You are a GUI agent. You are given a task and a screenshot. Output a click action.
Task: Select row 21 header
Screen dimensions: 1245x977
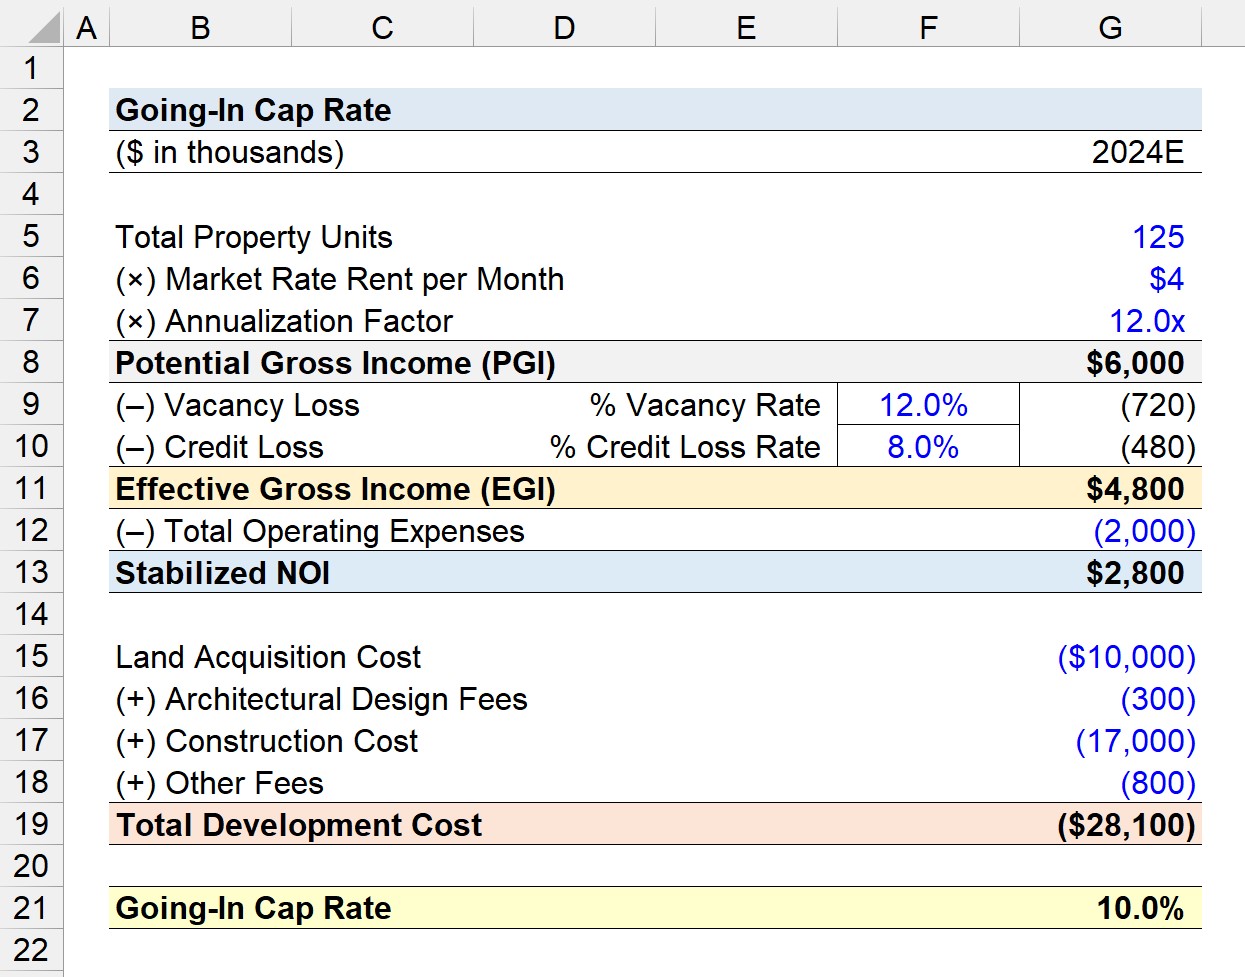[x=31, y=908]
